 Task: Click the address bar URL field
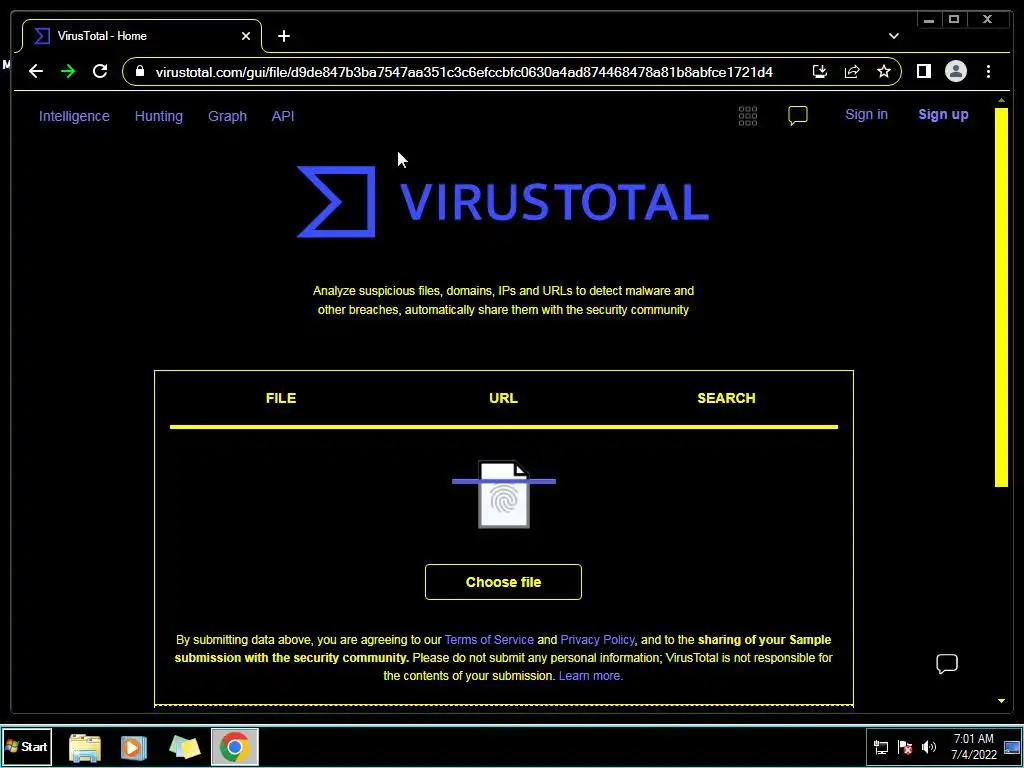pos(464,72)
